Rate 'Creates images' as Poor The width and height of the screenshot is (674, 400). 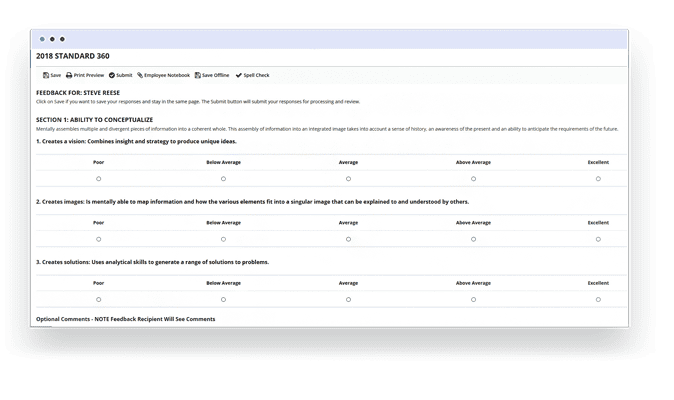[98, 239]
